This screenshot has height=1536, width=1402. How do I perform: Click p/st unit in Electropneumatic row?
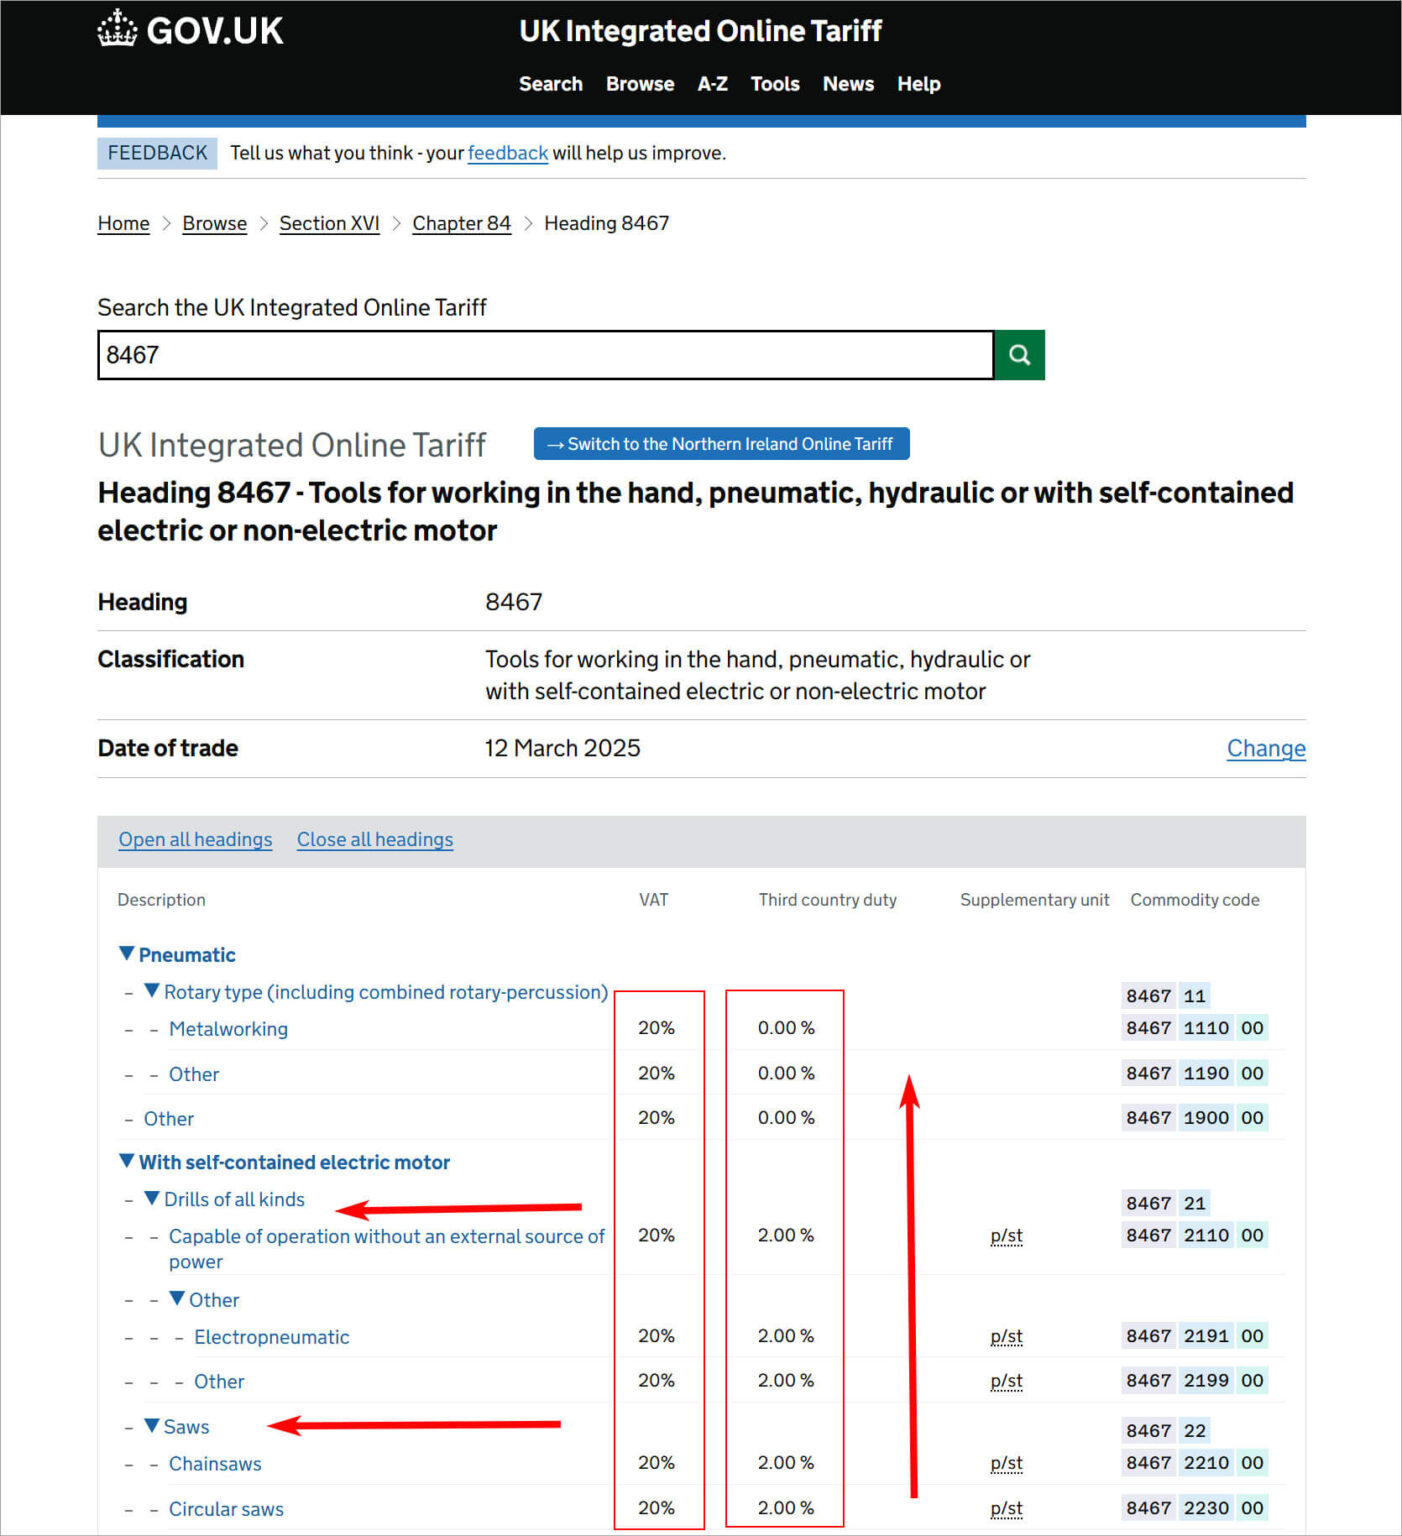(1006, 1337)
